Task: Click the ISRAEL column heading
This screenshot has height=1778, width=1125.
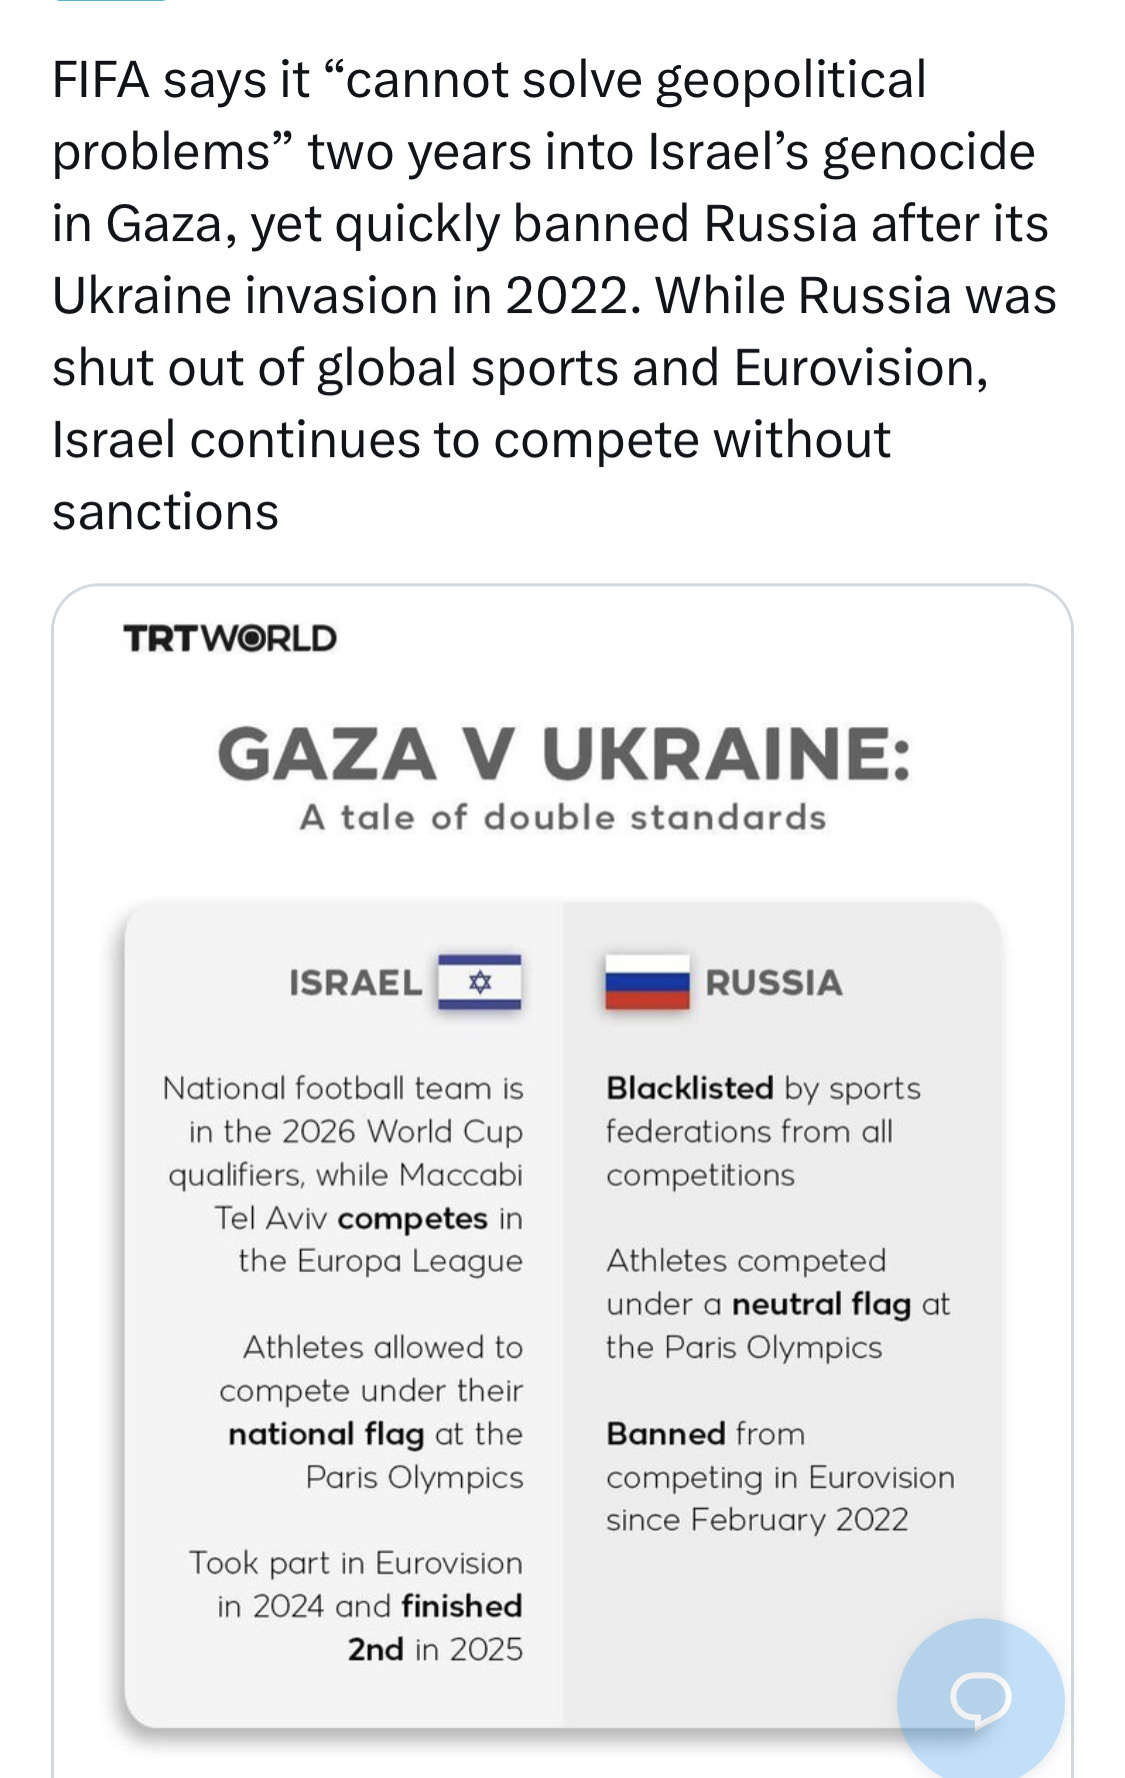Action: [355, 983]
